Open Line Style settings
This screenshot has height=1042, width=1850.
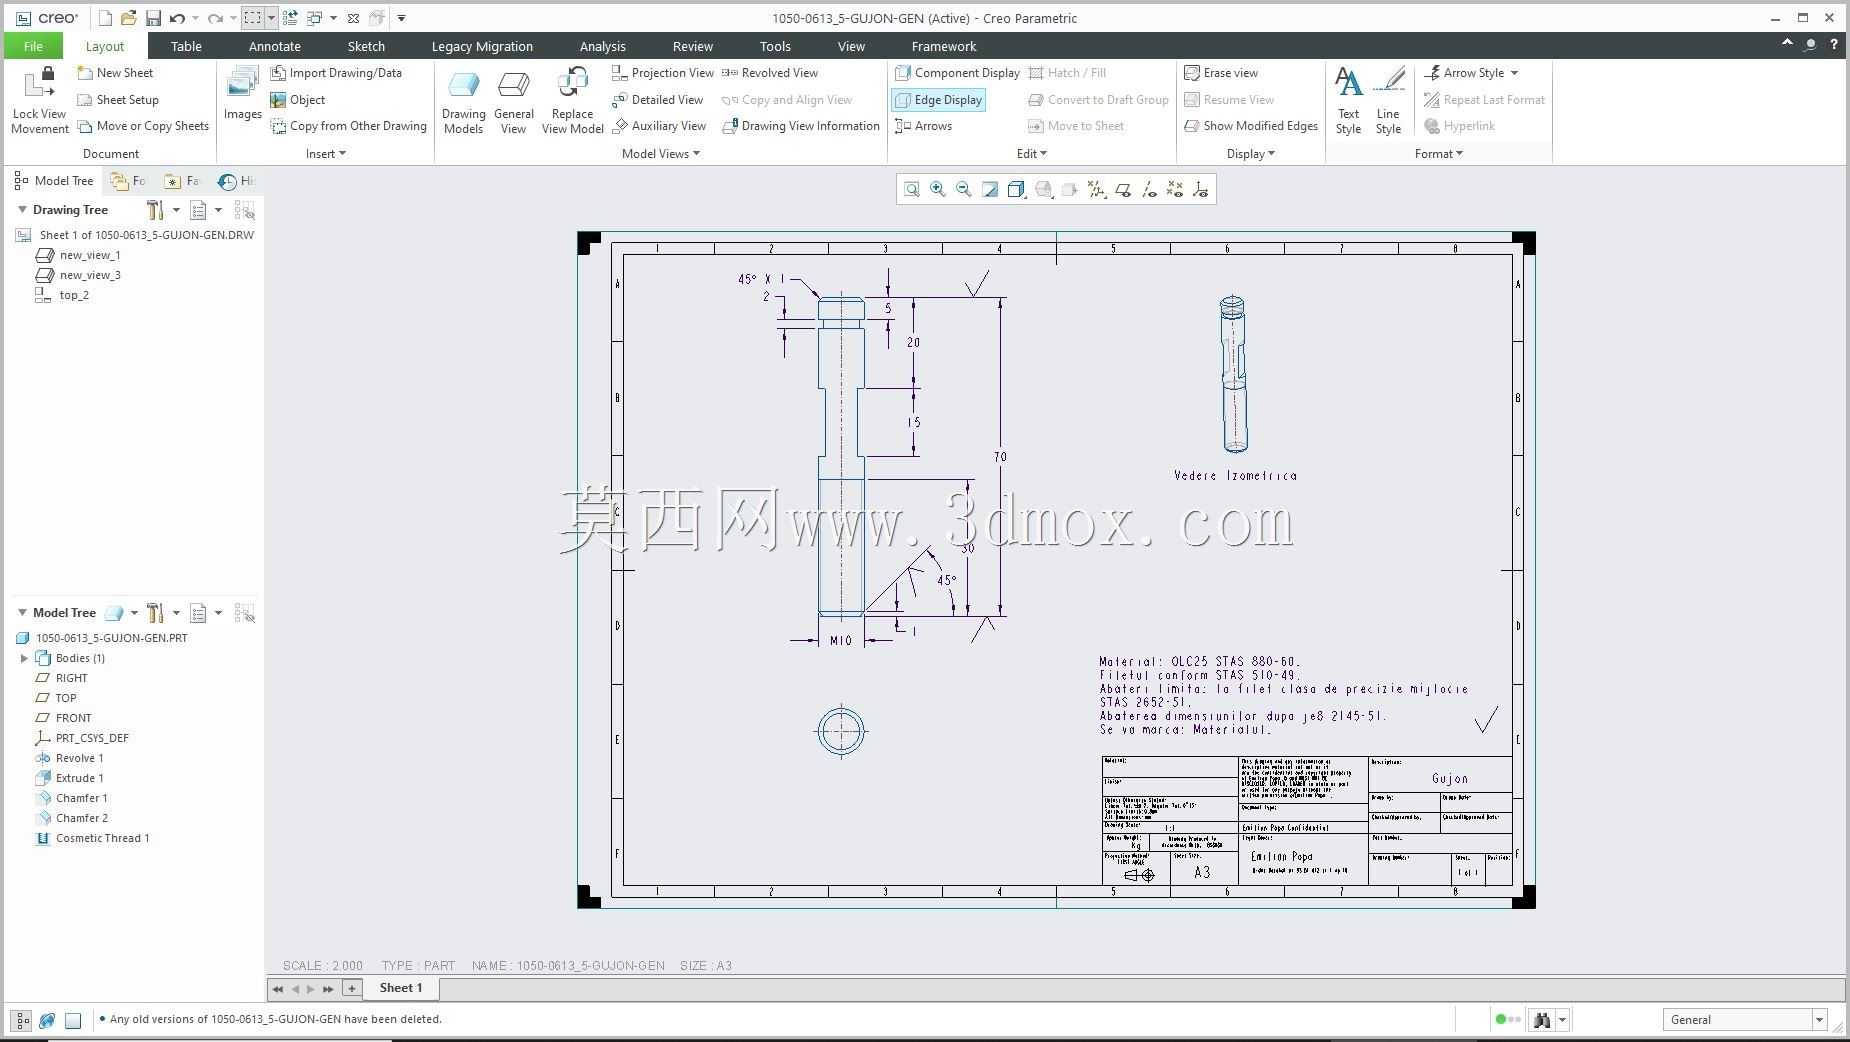point(1388,102)
